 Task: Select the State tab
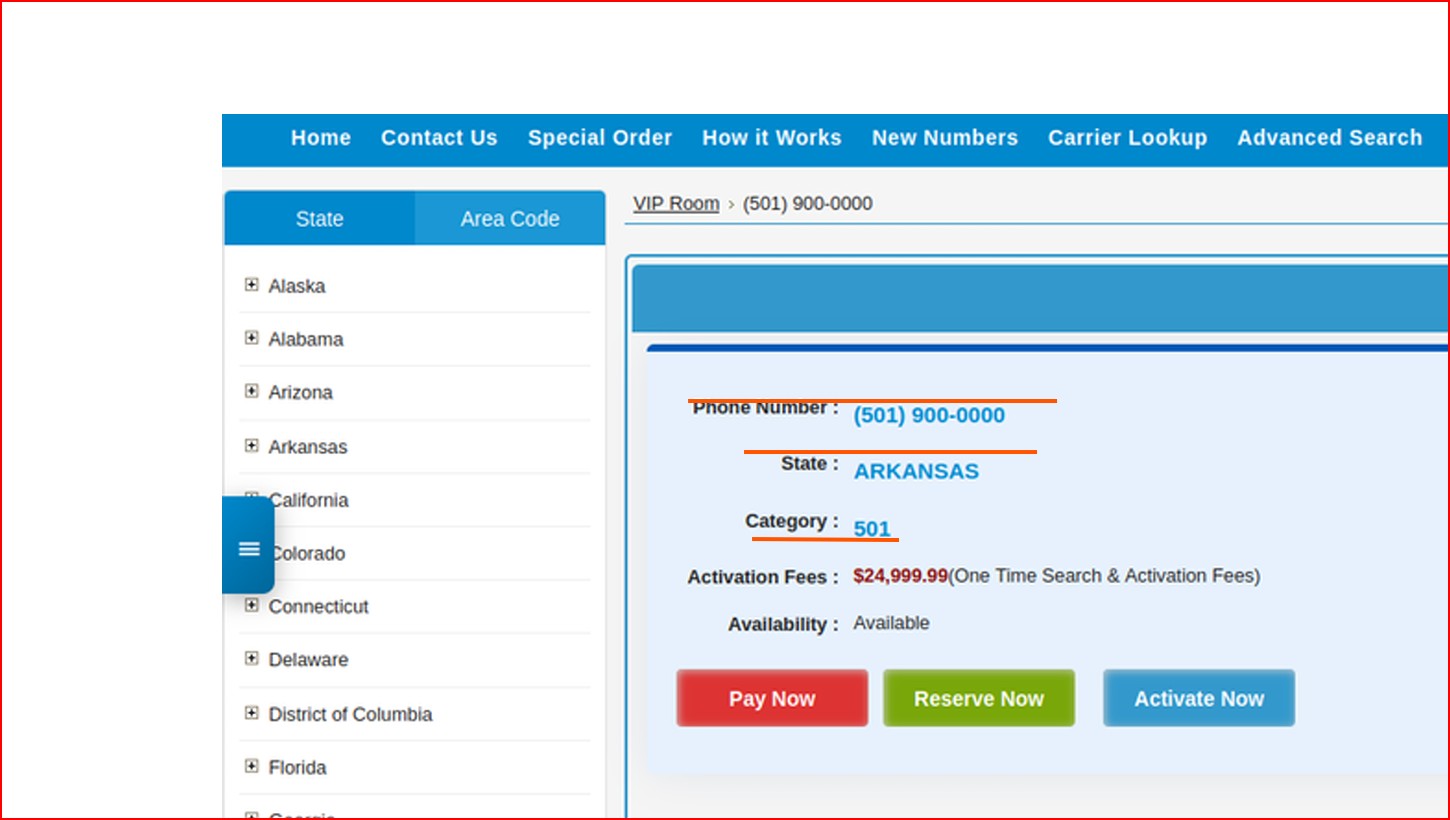(319, 219)
